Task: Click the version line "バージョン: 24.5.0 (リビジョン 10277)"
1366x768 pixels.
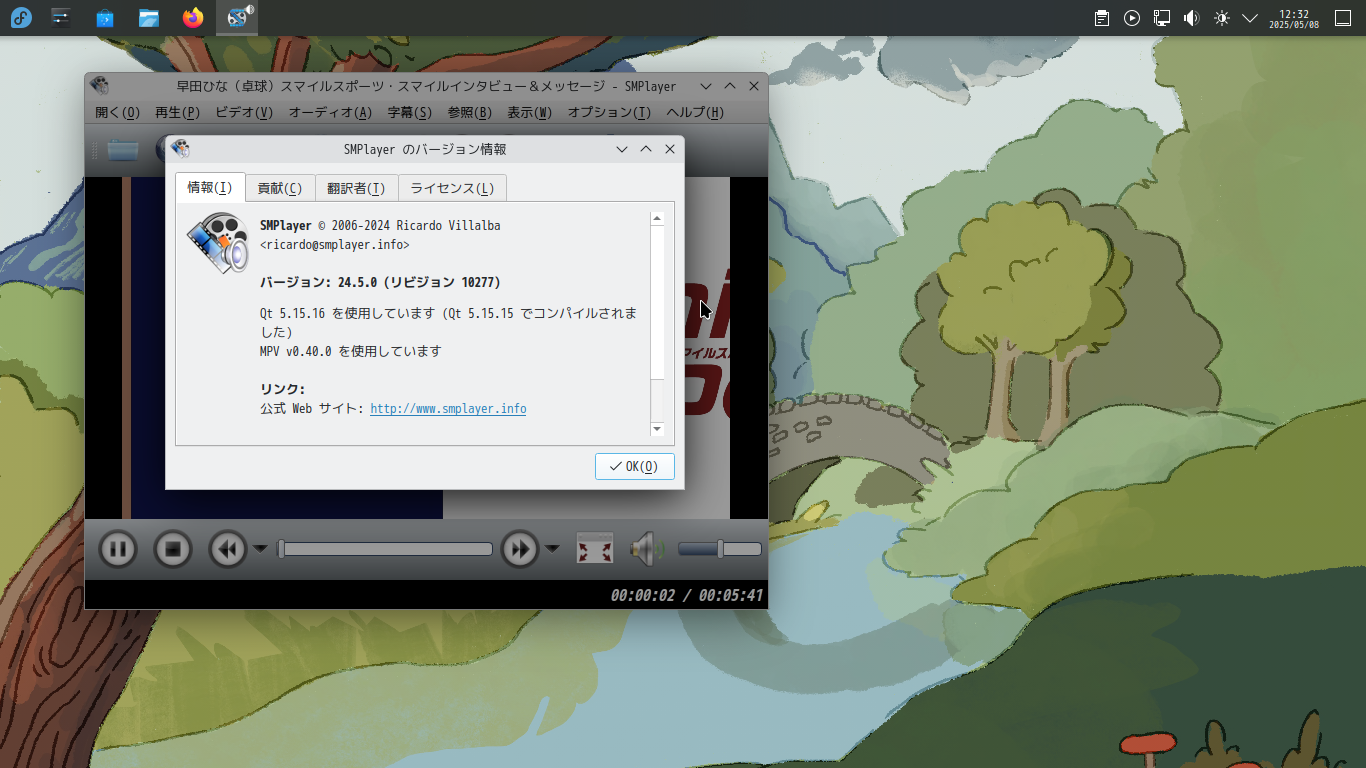Action: click(x=380, y=282)
